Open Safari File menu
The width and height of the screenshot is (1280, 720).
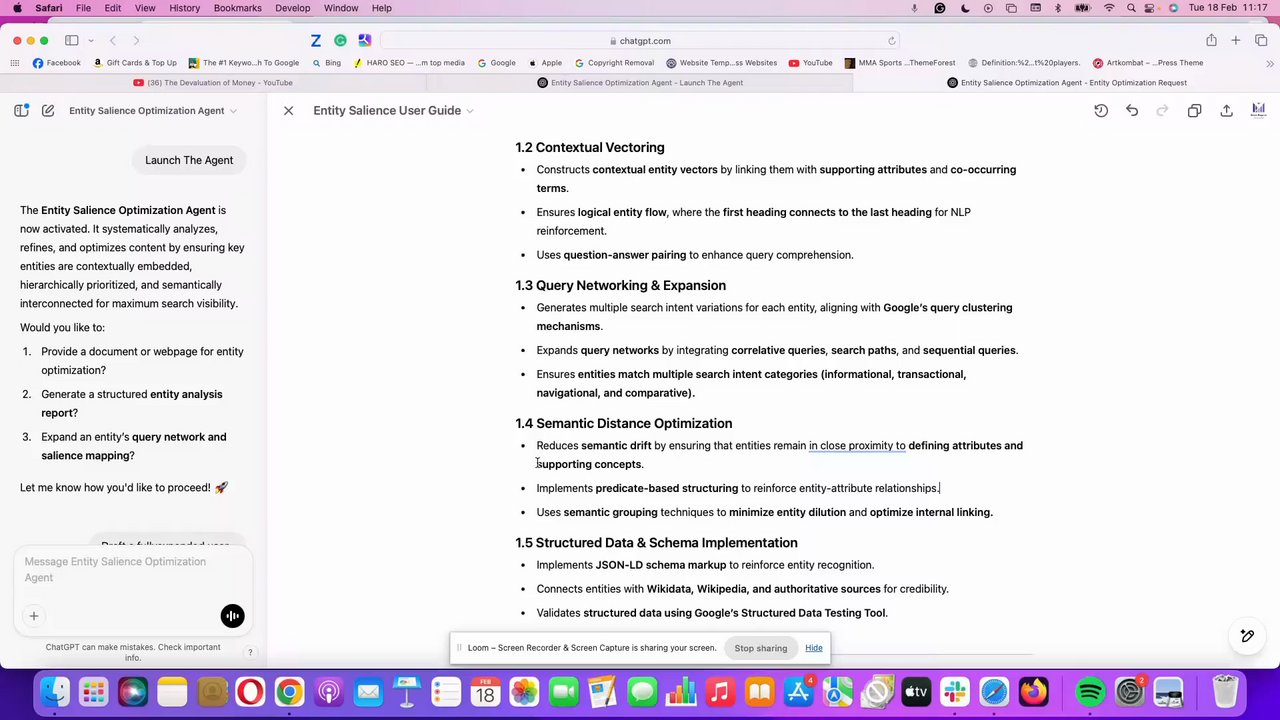pos(83,8)
